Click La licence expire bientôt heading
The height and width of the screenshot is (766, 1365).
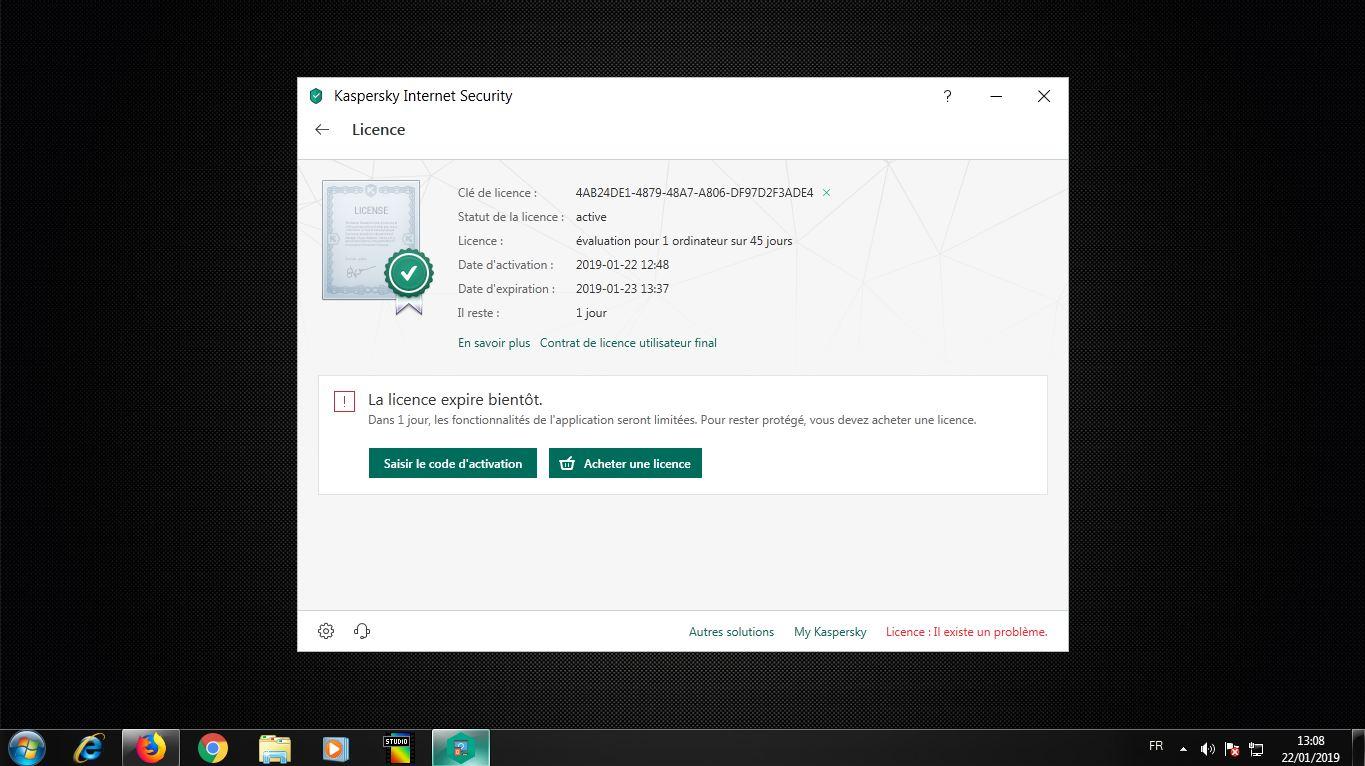[x=455, y=400]
